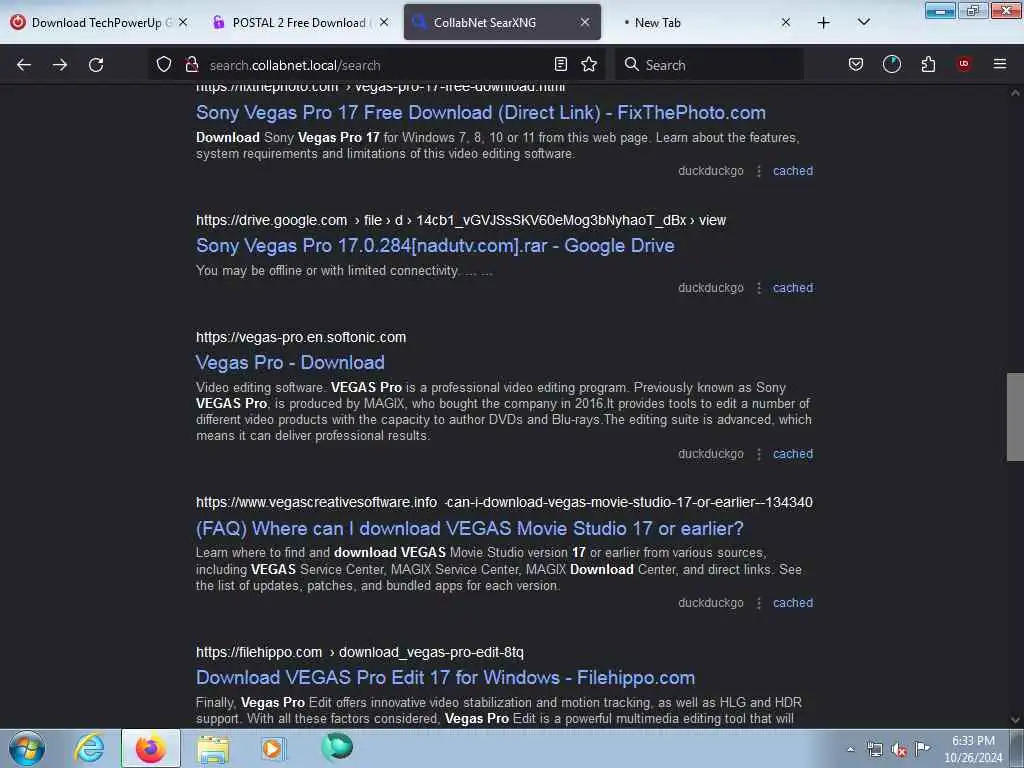This screenshot has height=768, width=1024.
Task: Close the Download TechPowerUp tab
Action: coord(184,22)
